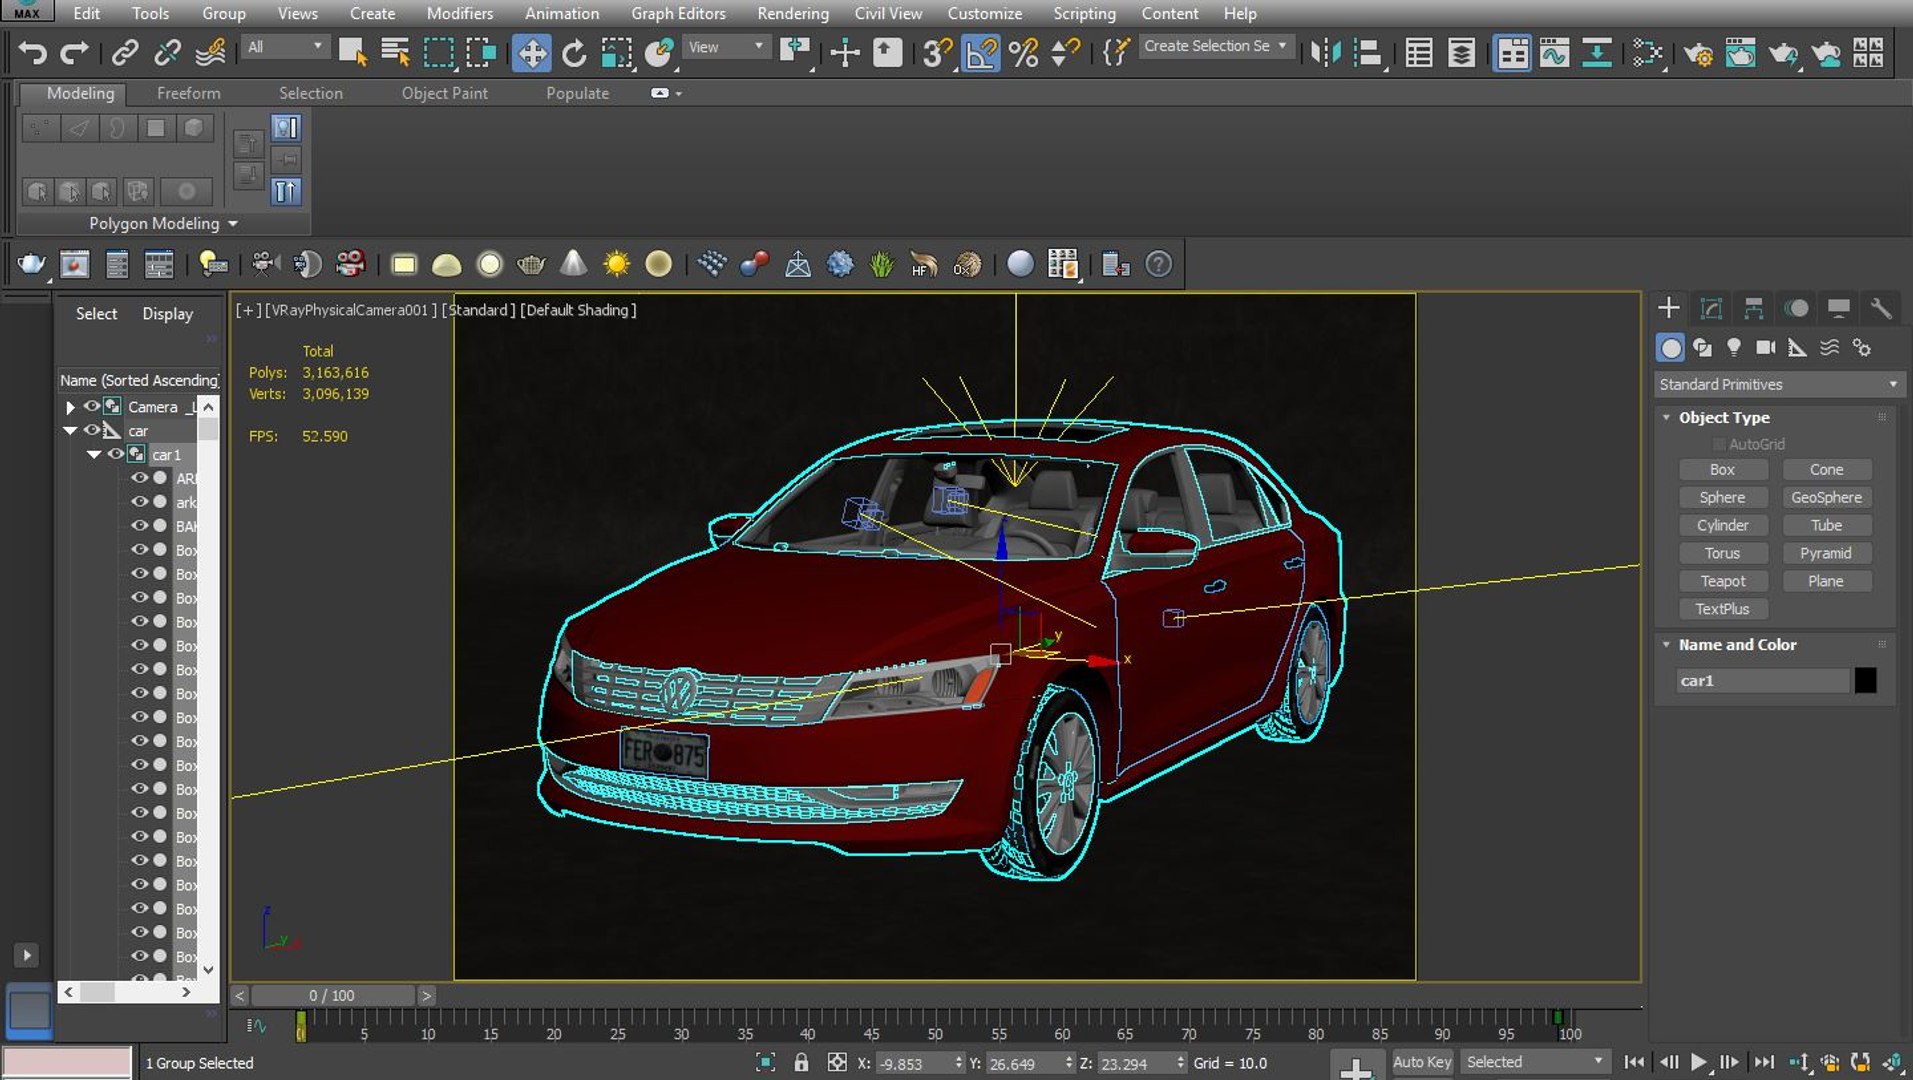
Task: Click the Undo arrow icon
Action: [32, 51]
